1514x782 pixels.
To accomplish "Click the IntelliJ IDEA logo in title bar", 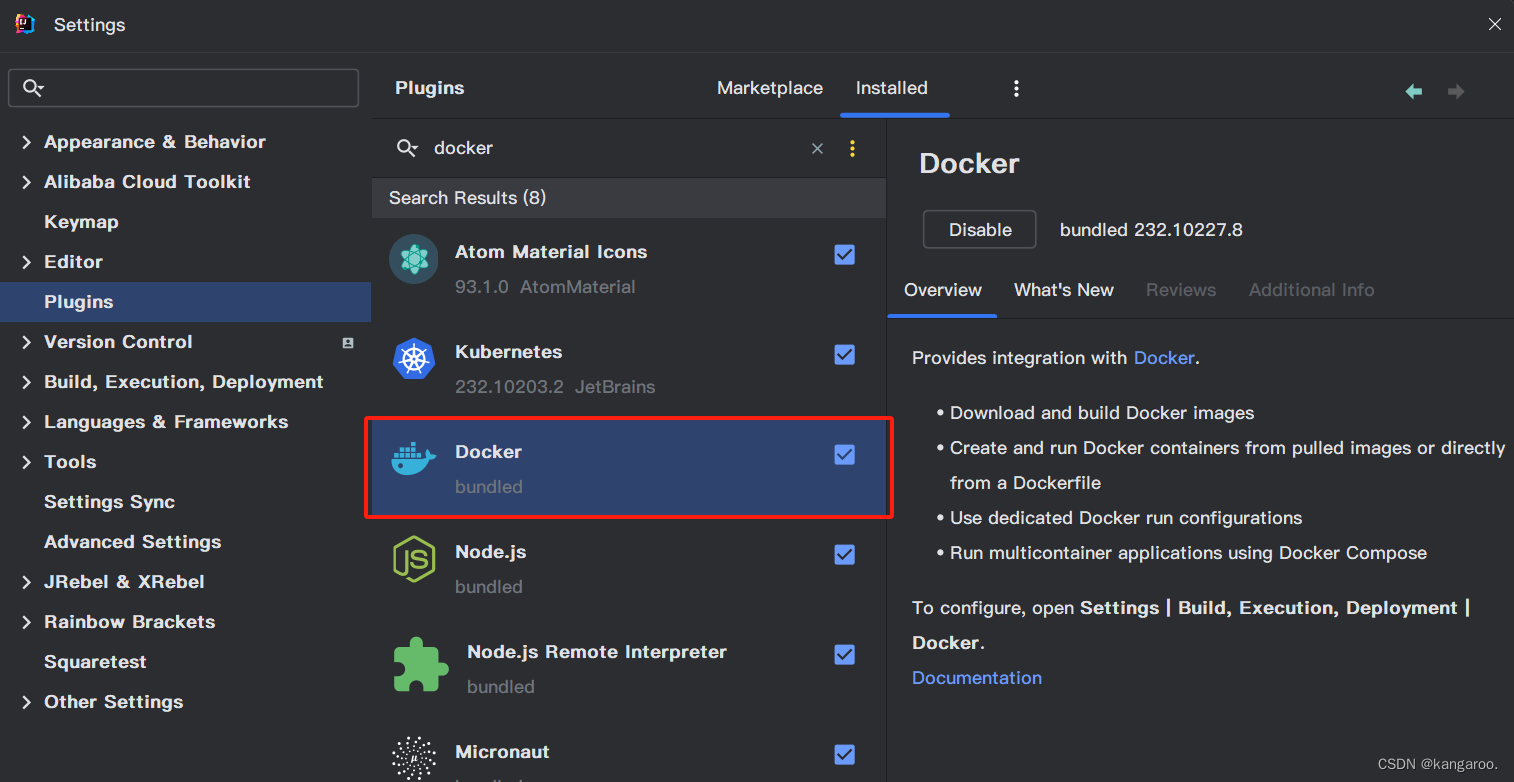I will (25, 24).
